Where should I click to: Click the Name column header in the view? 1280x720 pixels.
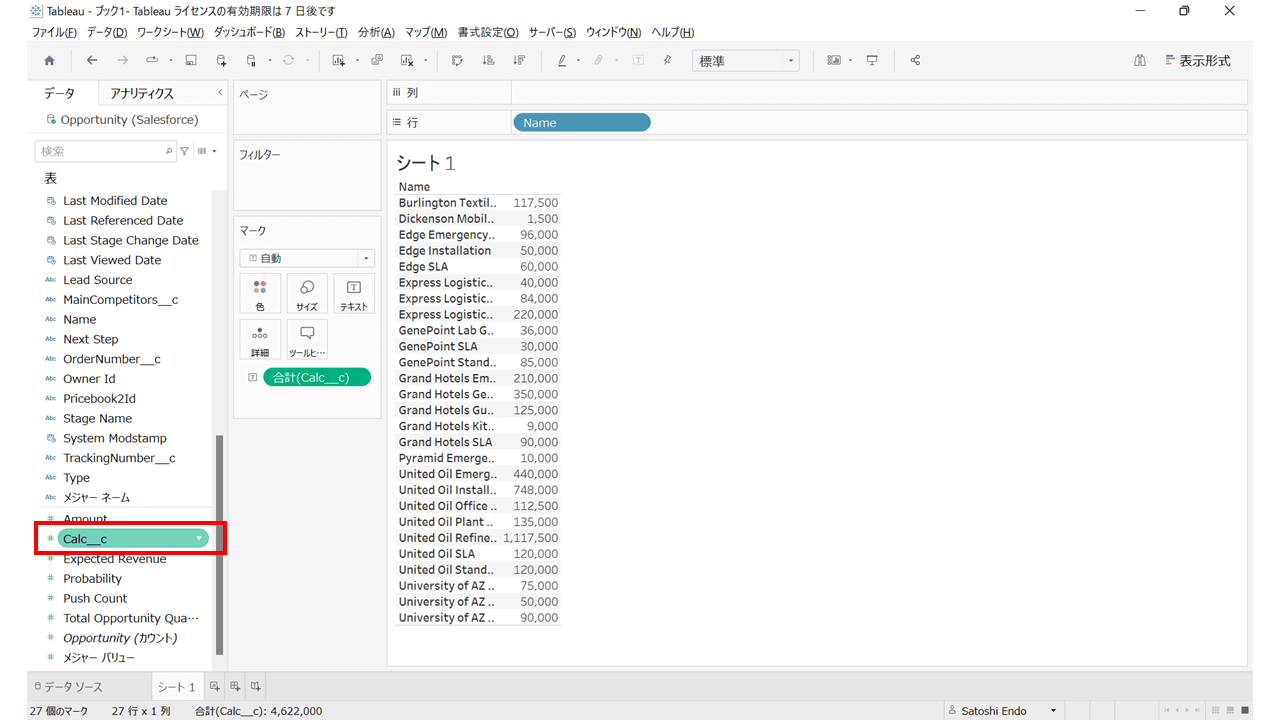click(414, 187)
